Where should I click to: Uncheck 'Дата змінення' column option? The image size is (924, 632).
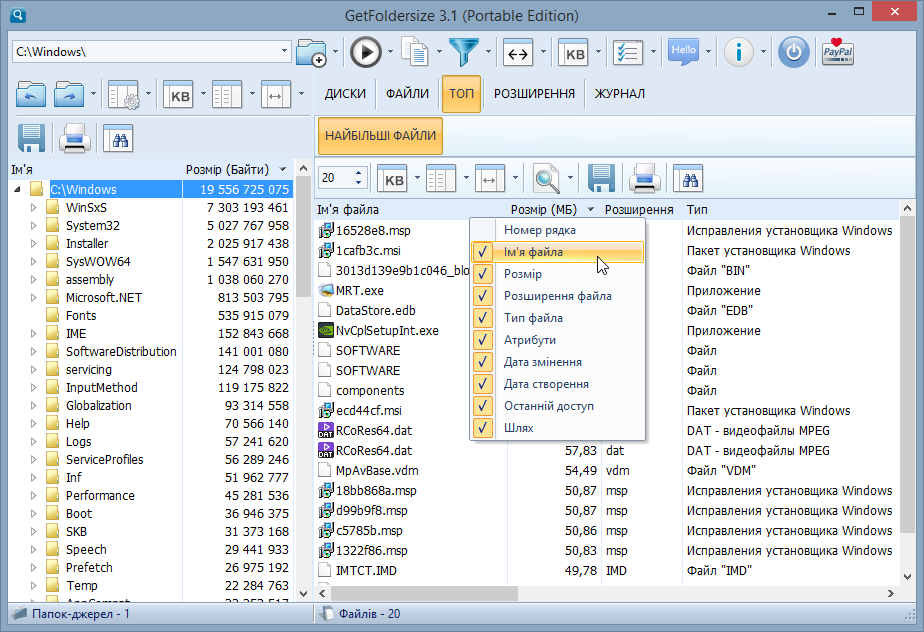point(557,362)
